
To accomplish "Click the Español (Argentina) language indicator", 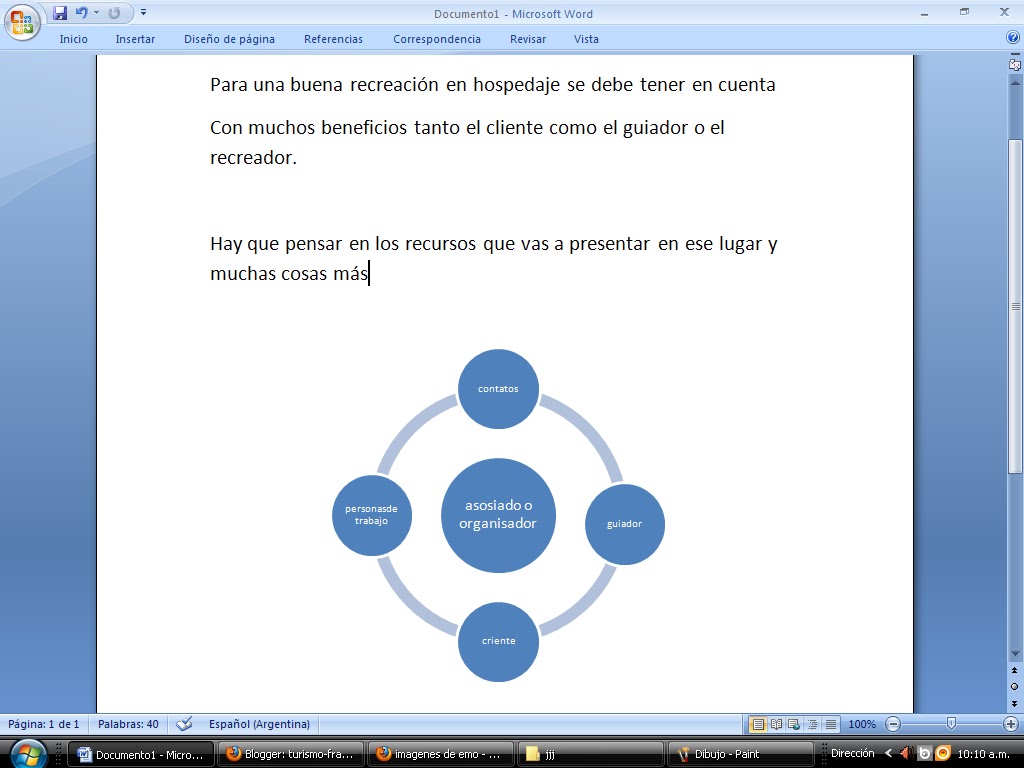I will coord(259,724).
